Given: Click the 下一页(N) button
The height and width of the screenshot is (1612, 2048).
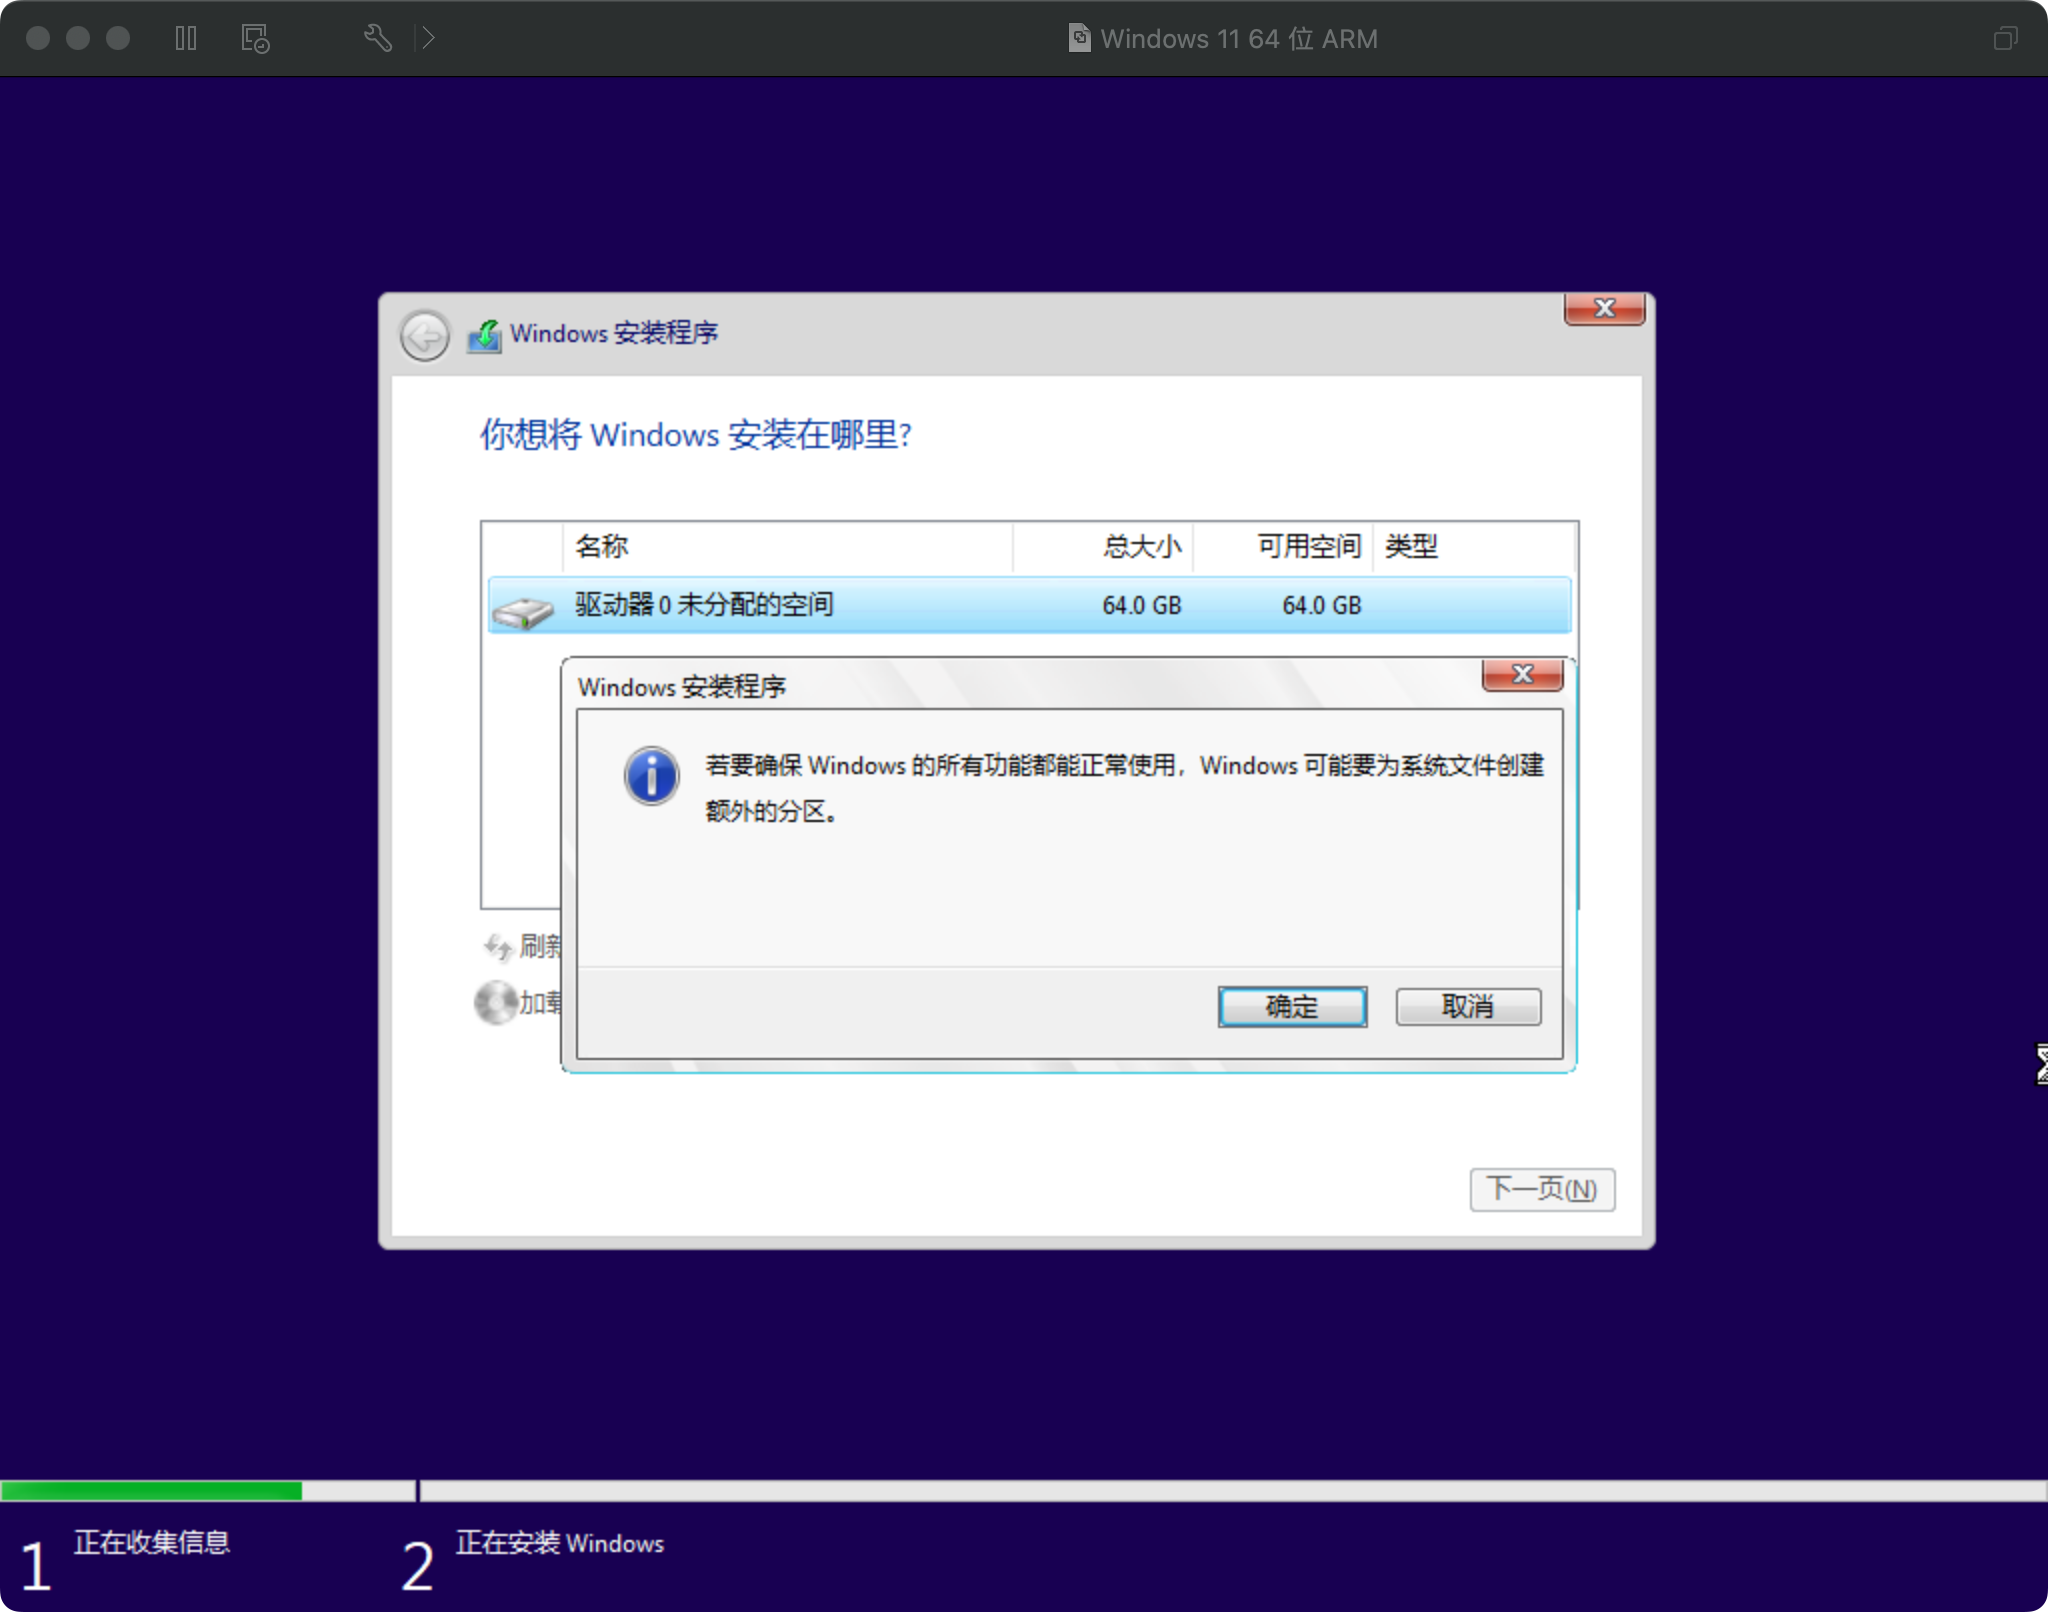Looking at the screenshot, I should tap(1542, 1189).
